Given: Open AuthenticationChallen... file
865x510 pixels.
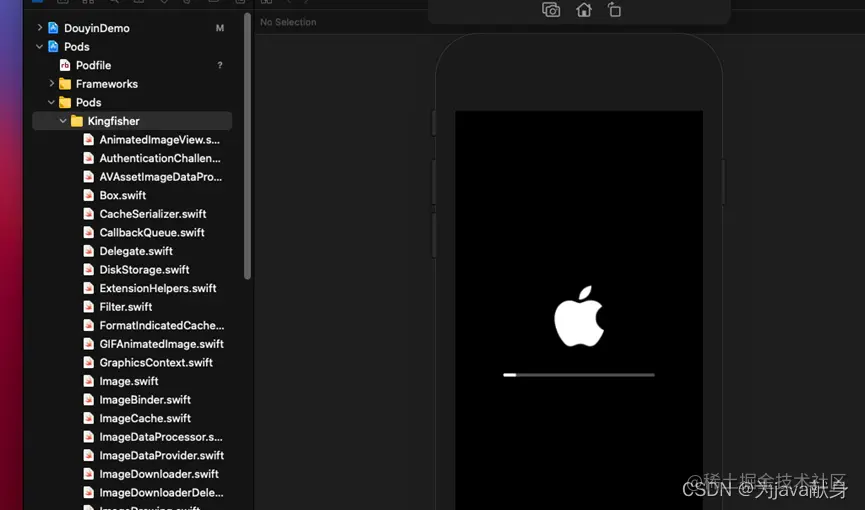Looking at the screenshot, I should (x=160, y=158).
